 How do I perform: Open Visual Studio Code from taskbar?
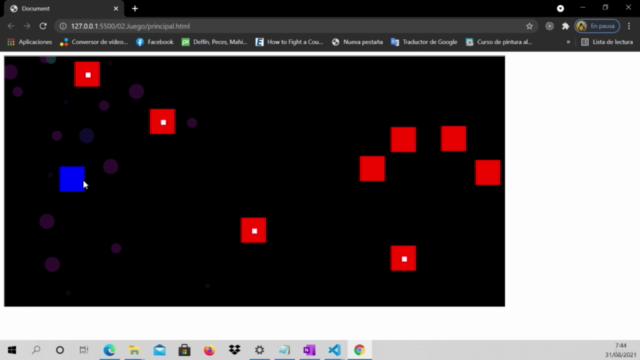[x=334, y=350]
